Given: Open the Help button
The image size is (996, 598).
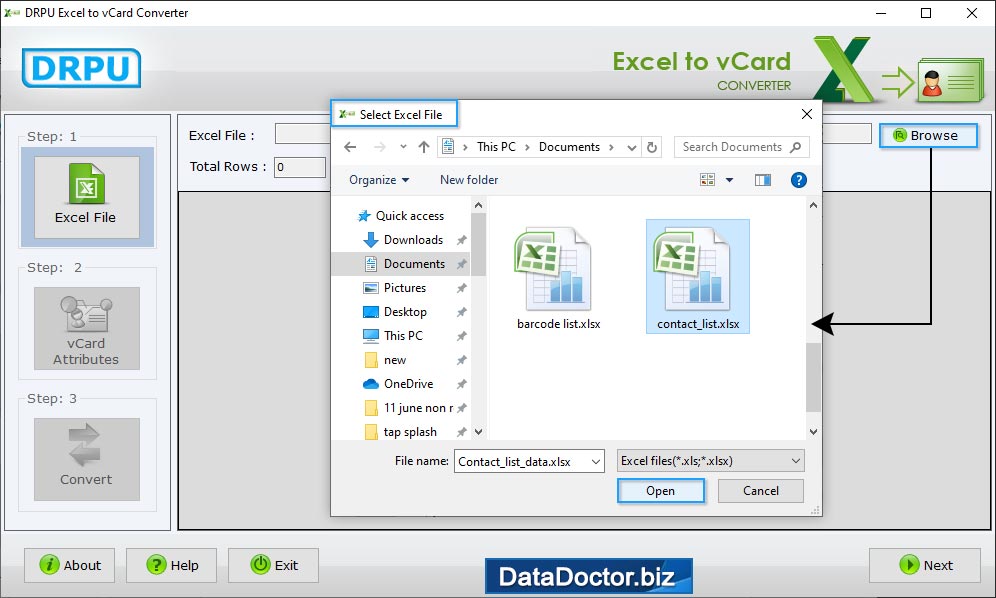Looking at the screenshot, I should tap(172, 565).
